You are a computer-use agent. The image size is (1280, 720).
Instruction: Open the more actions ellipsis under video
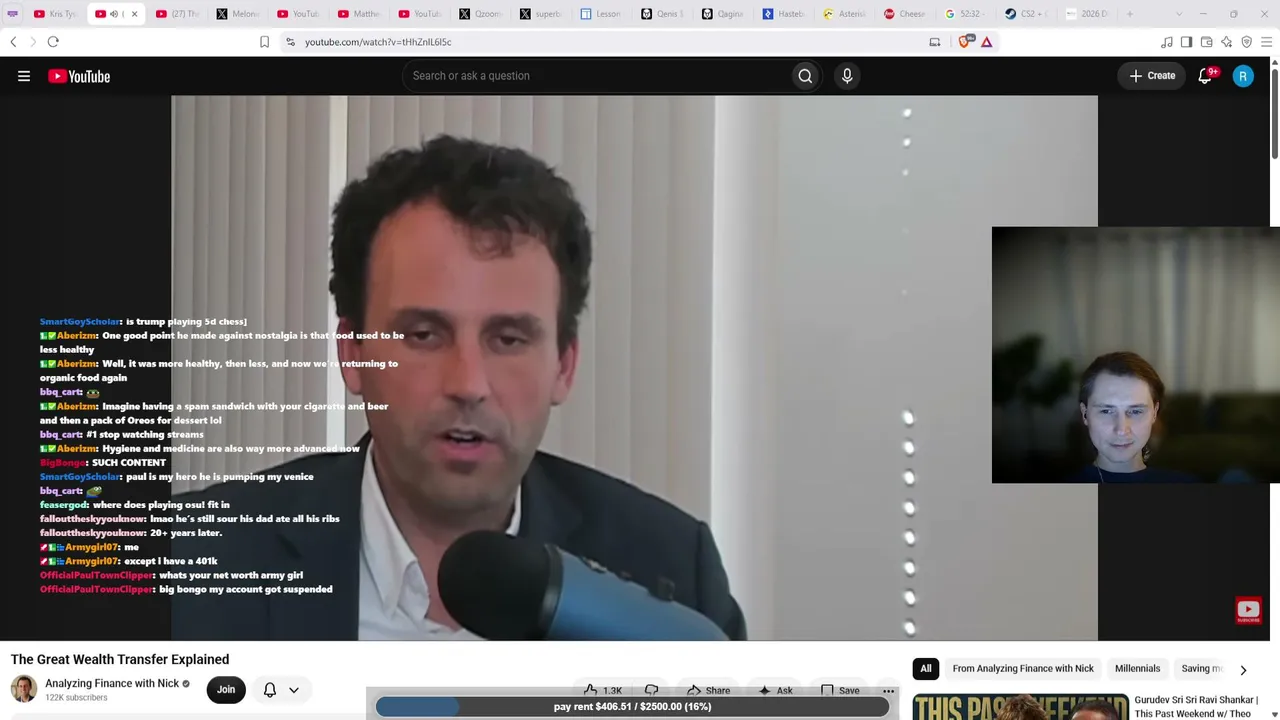pyautogui.click(x=888, y=690)
